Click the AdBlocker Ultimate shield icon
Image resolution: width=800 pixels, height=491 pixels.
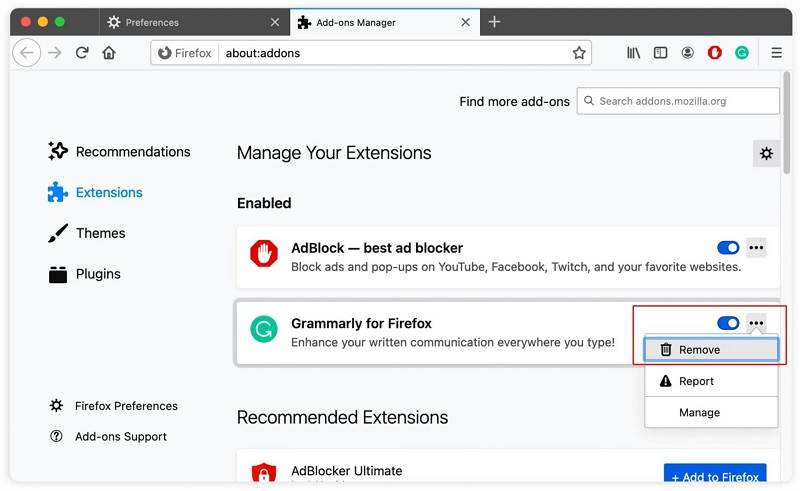(x=264, y=472)
